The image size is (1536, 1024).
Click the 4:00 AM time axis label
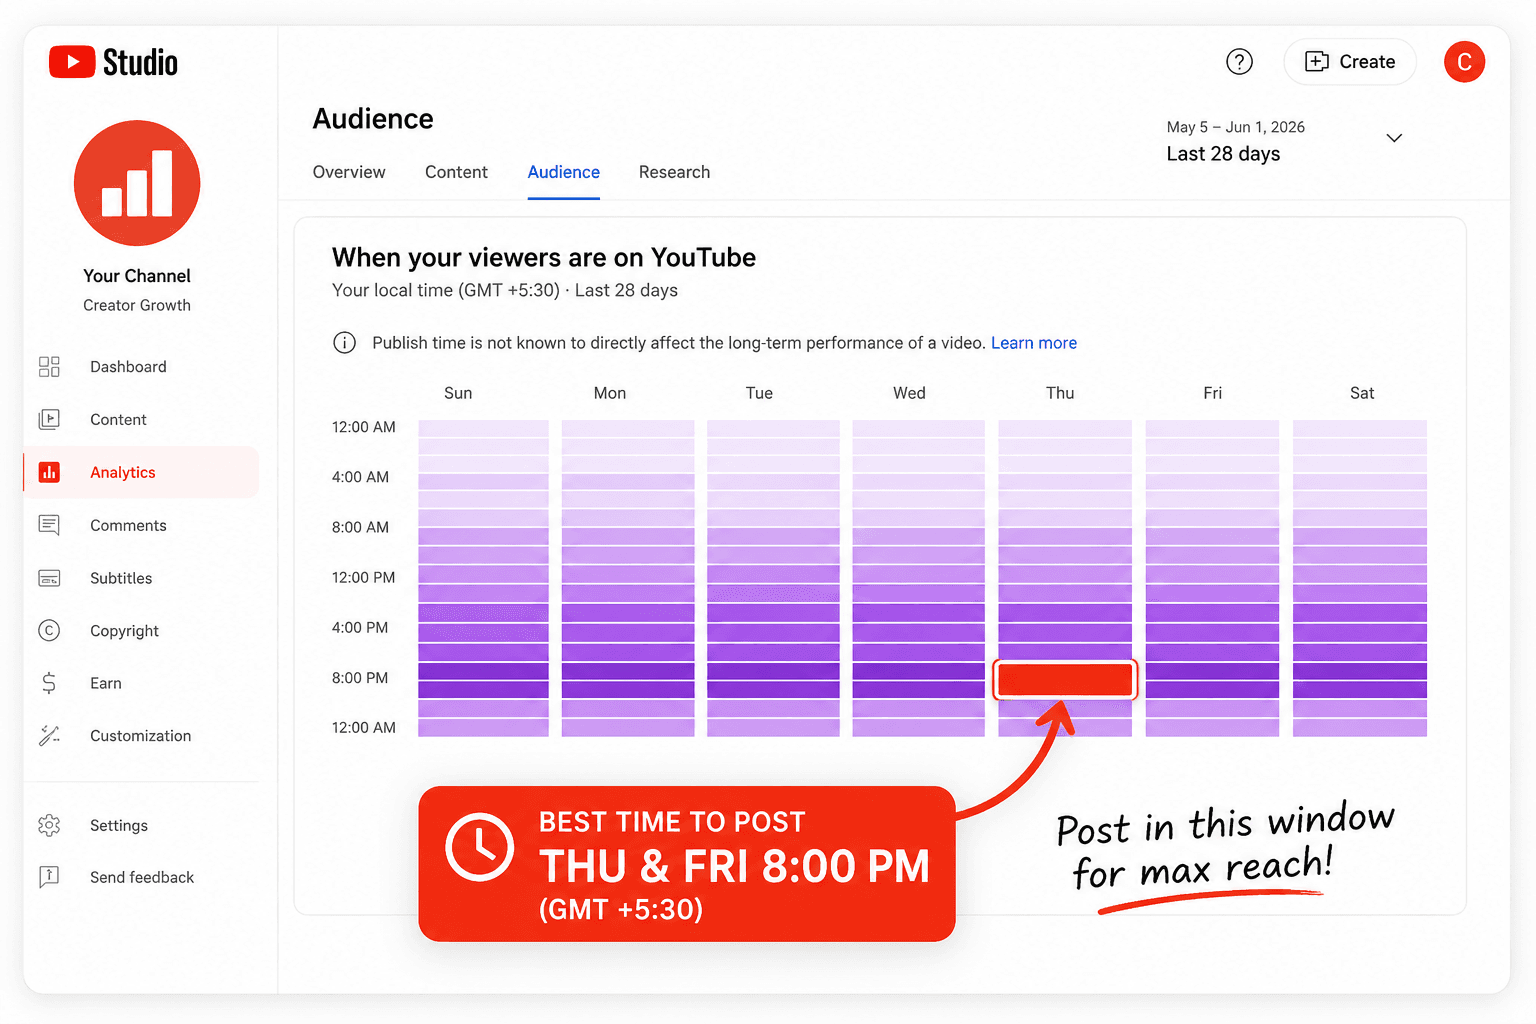tap(360, 477)
